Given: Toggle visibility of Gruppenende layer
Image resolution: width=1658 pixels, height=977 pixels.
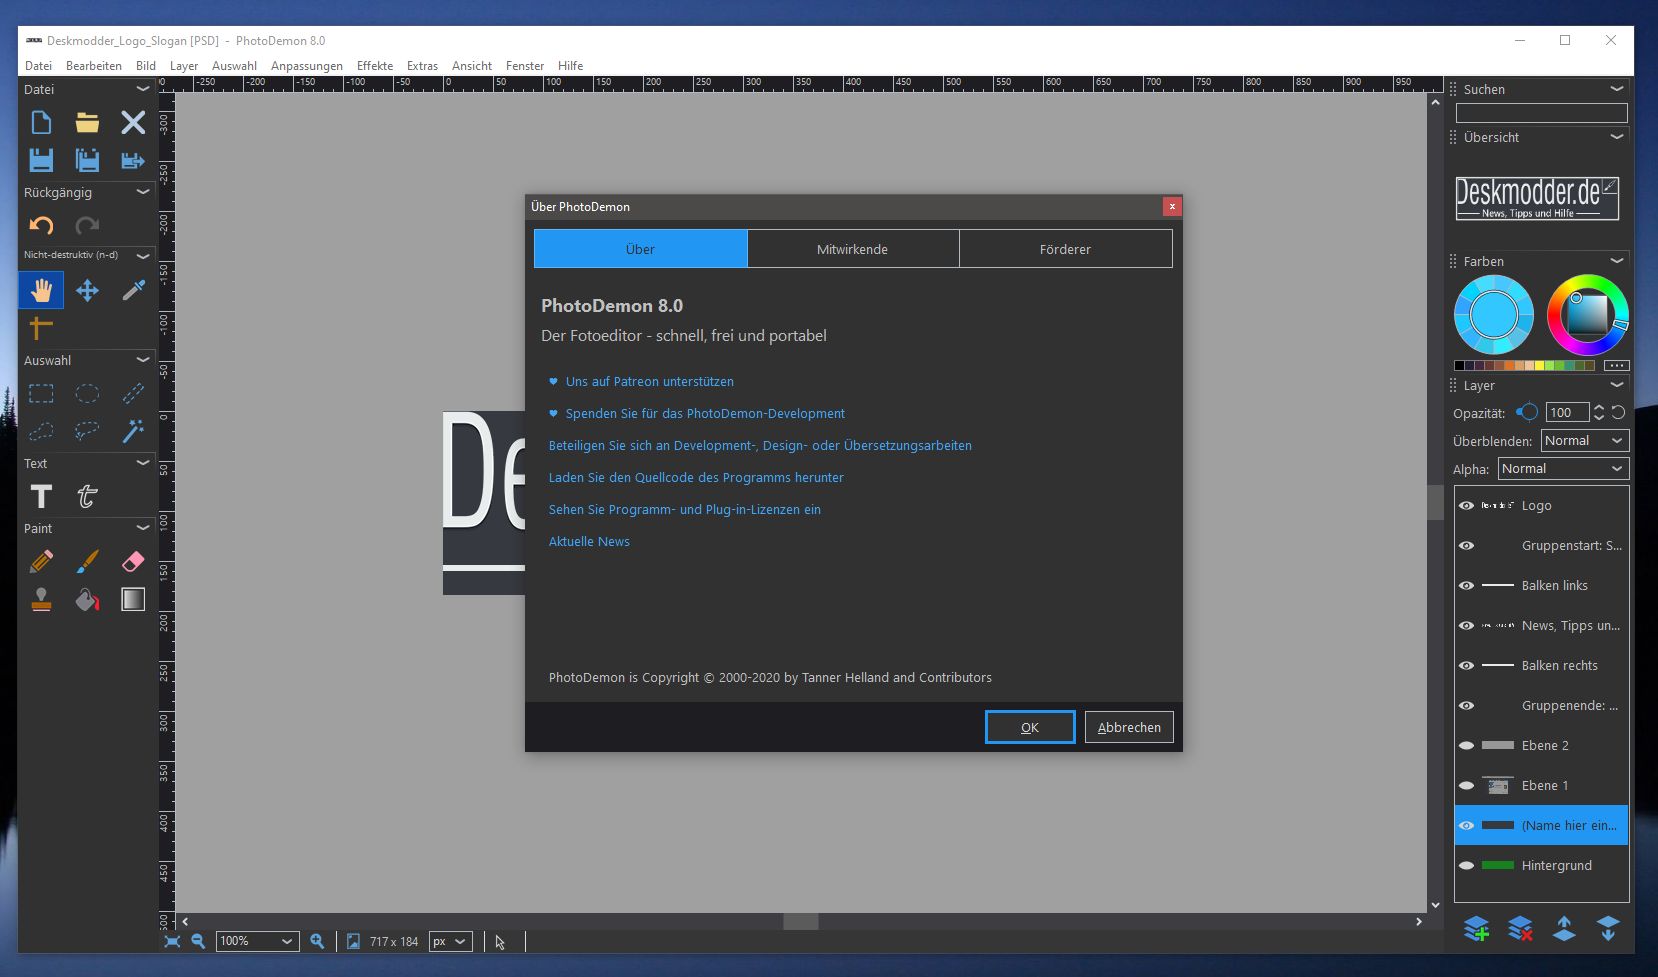Looking at the screenshot, I should pyautogui.click(x=1466, y=706).
